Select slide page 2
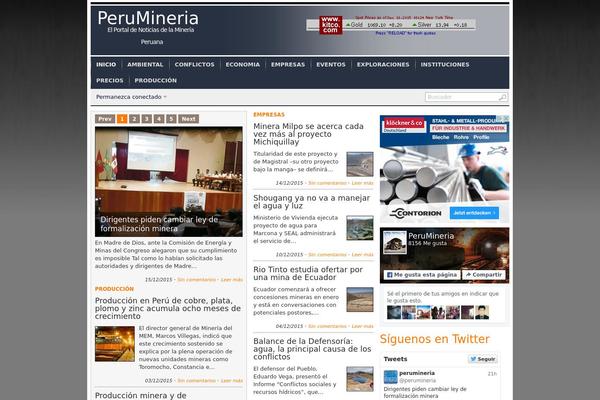 134,119
